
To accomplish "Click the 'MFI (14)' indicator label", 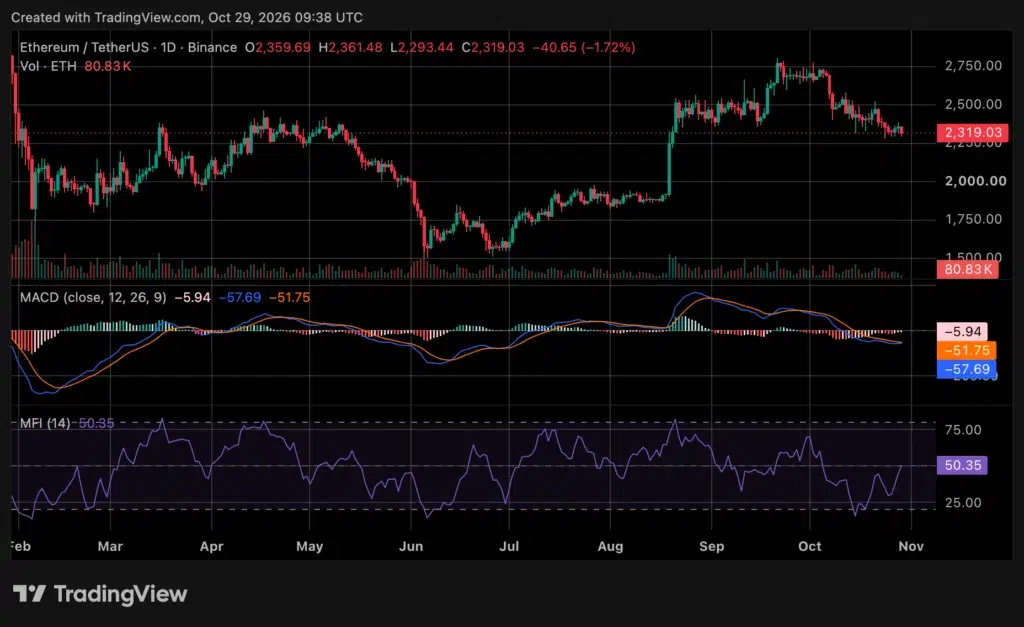I will tap(45, 423).
